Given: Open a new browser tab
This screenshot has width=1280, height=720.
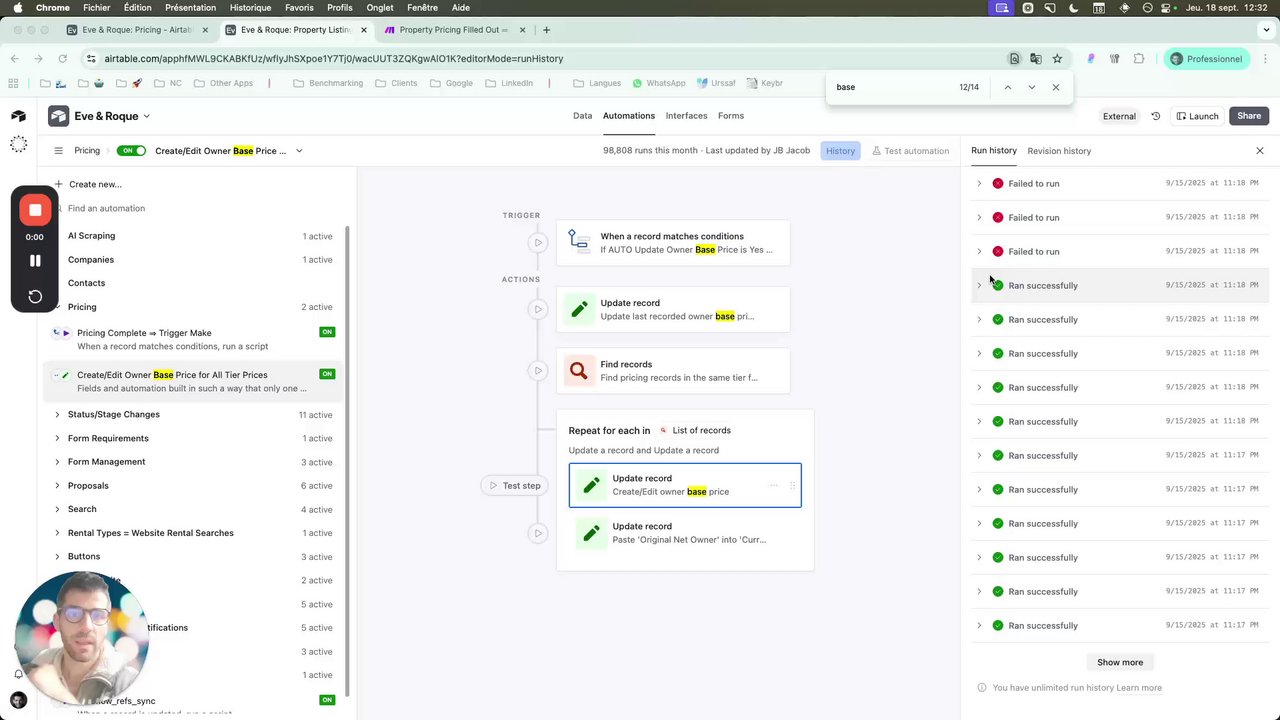Looking at the screenshot, I should tap(546, 30).
